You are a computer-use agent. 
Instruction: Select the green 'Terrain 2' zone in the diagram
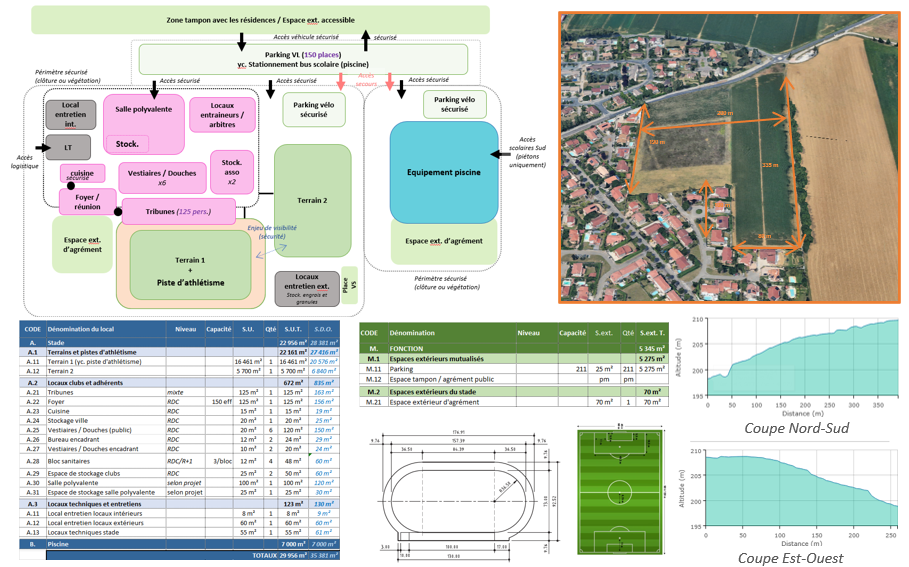point(312,200)
